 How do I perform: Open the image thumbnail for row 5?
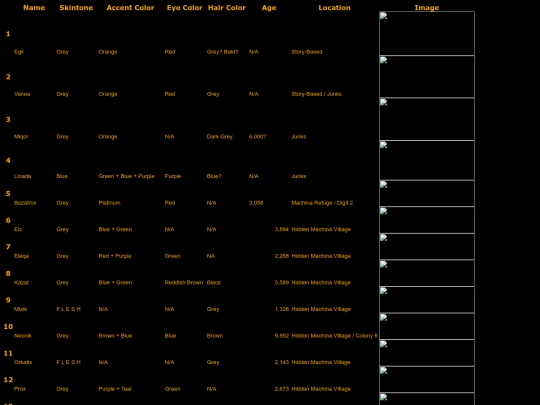(427, 194)
